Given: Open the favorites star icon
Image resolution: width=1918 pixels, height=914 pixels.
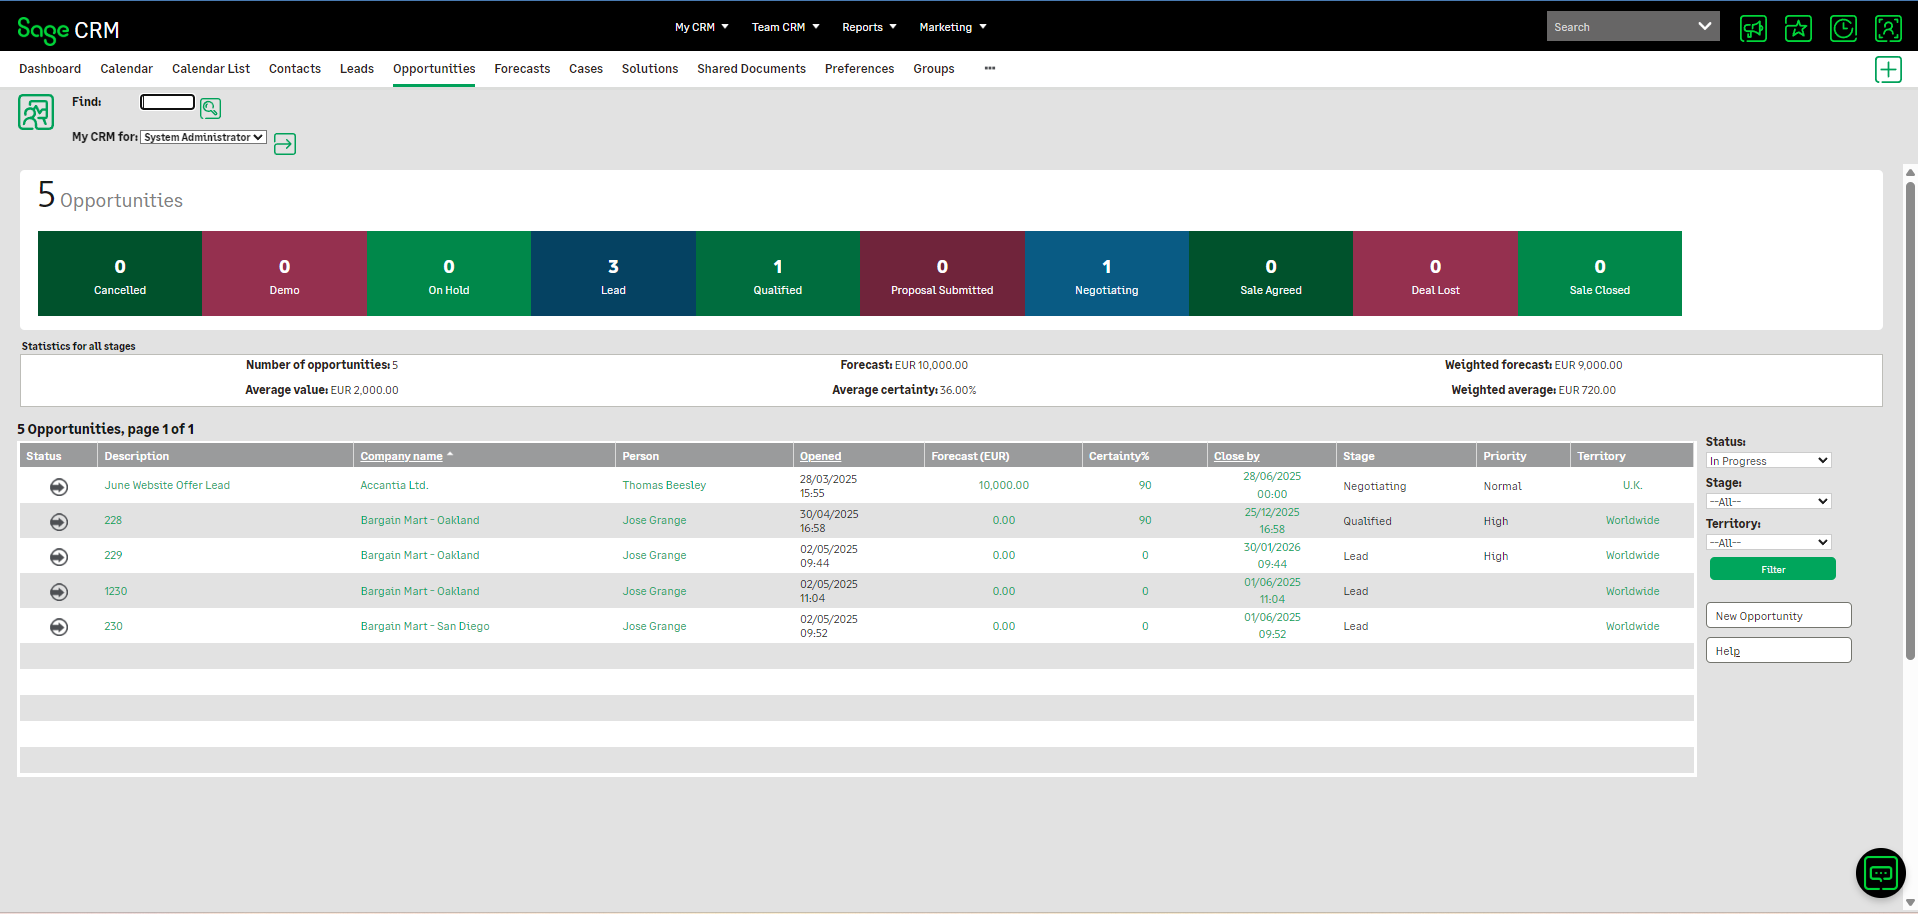Looking at the screenshot, I should point(1798,28).
